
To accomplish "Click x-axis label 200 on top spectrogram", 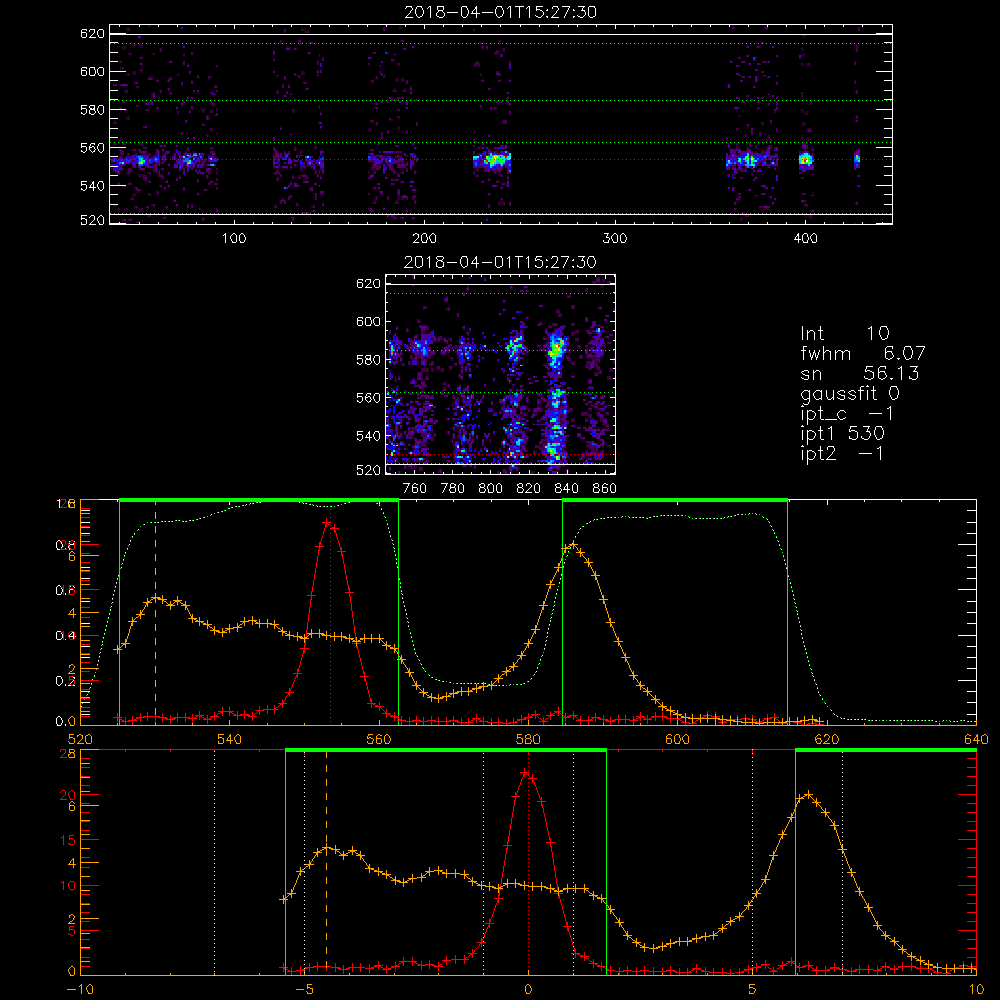I will pyautogui.click(x=424, y=239).
